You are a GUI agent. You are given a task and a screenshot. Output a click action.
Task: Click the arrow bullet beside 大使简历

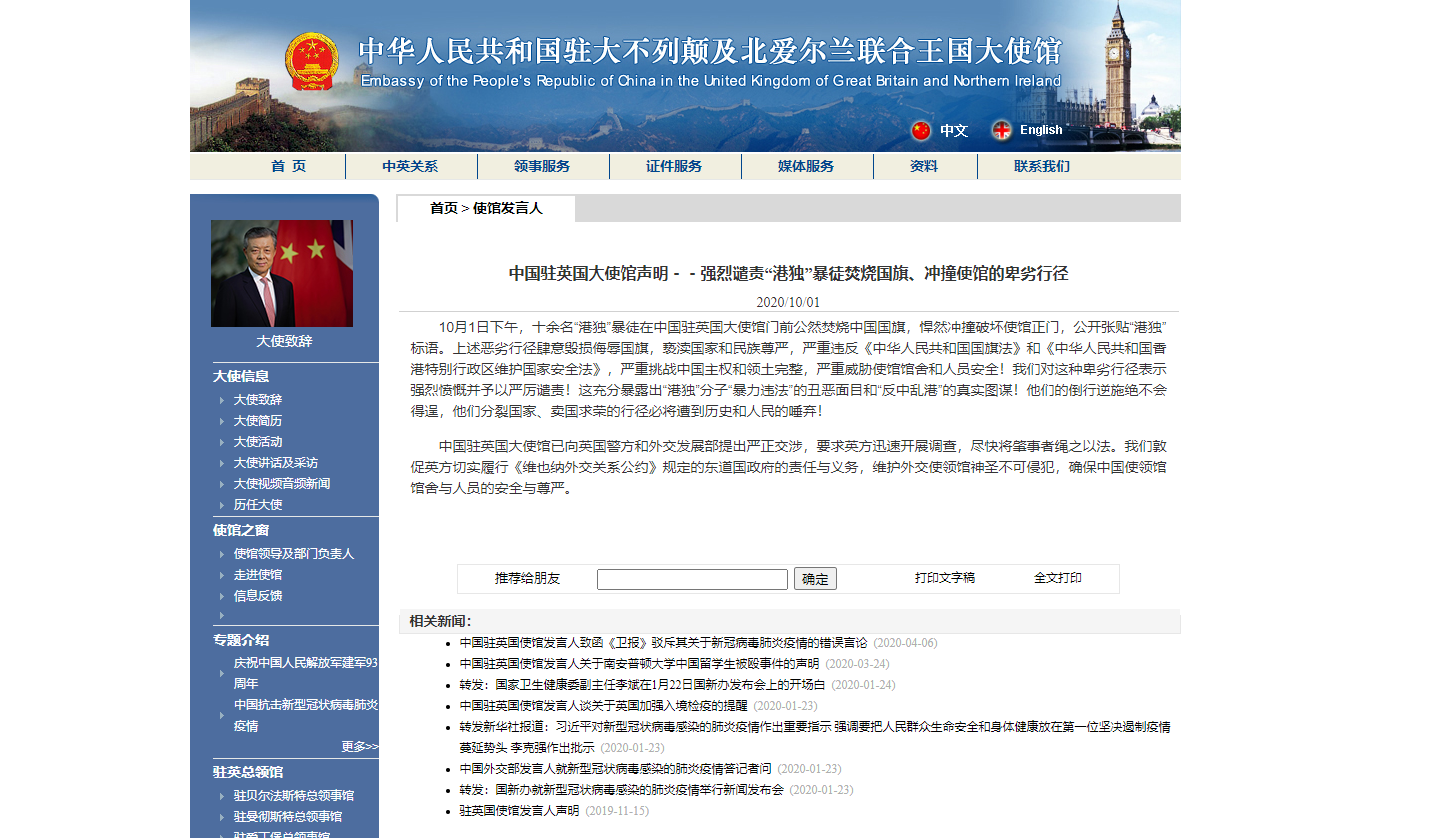[x=222, y=421]
